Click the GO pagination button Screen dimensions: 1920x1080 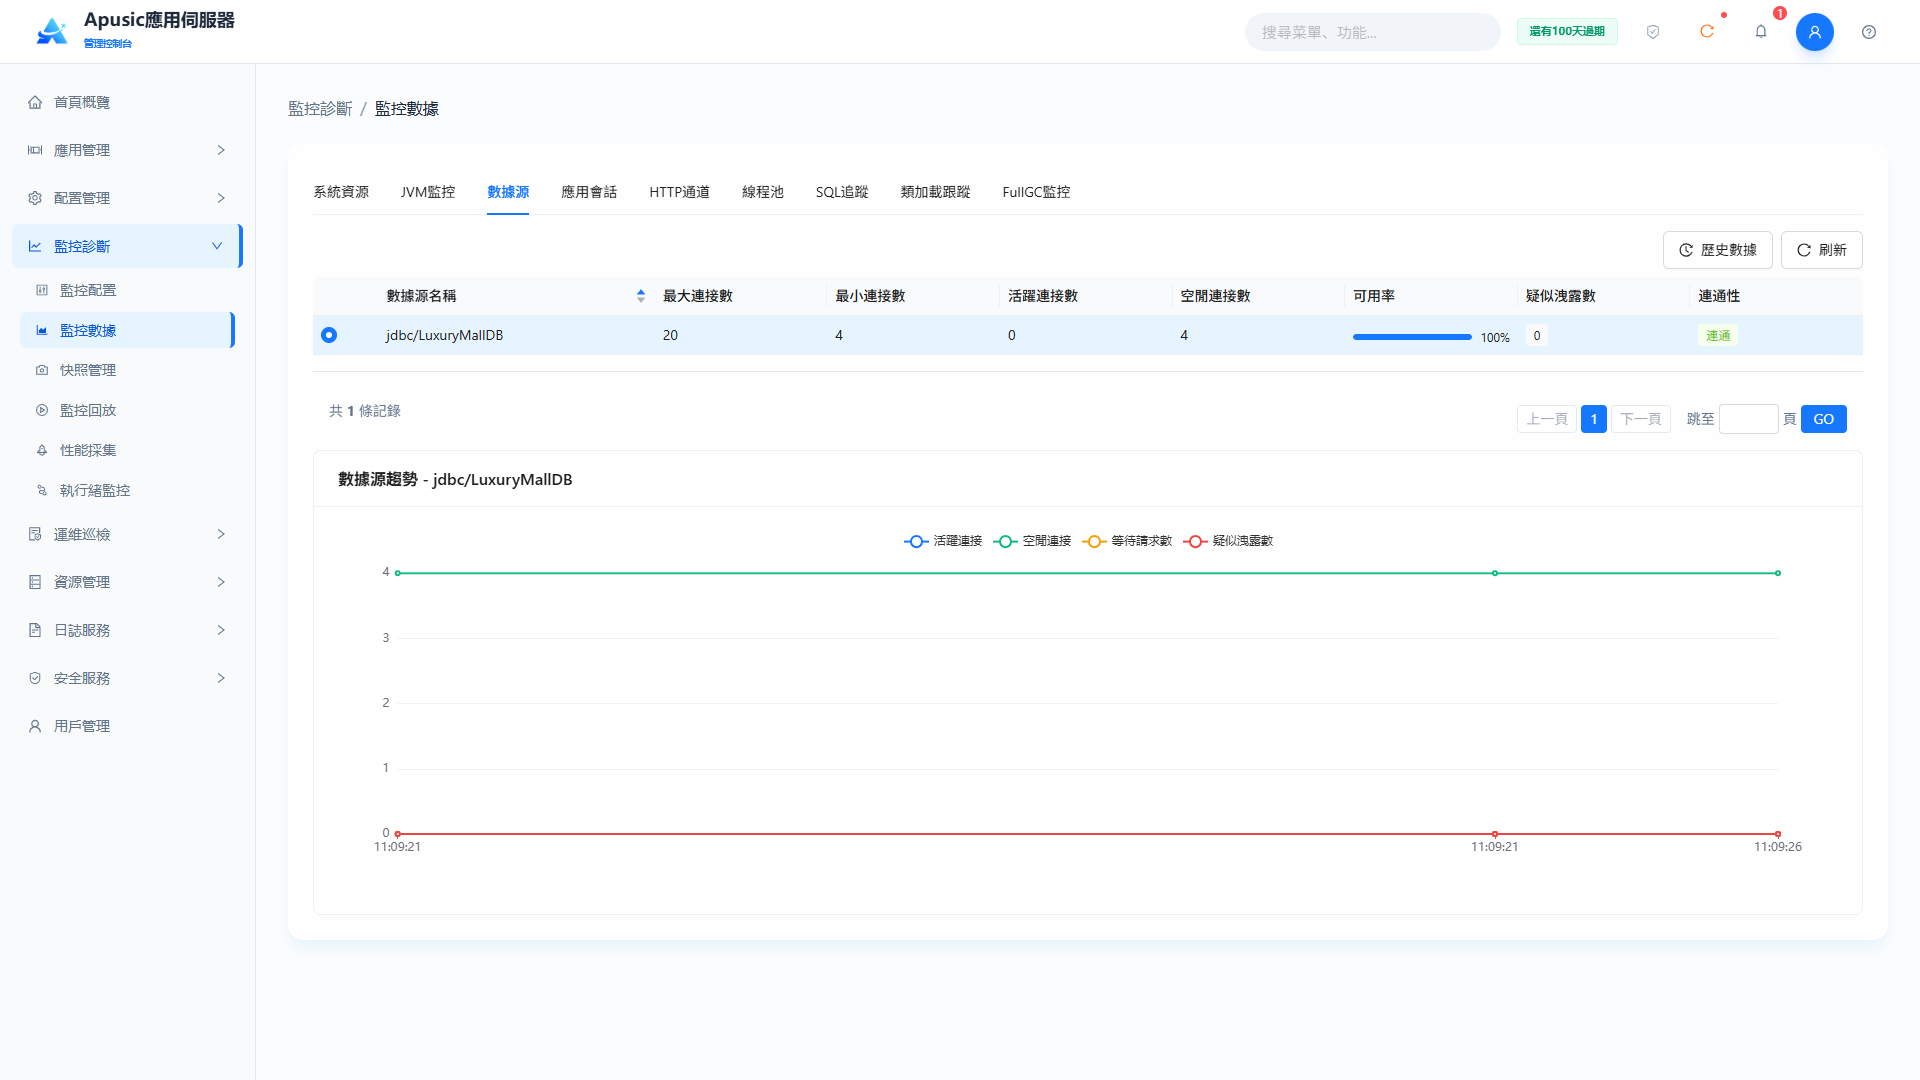(x=1824, y=419)
